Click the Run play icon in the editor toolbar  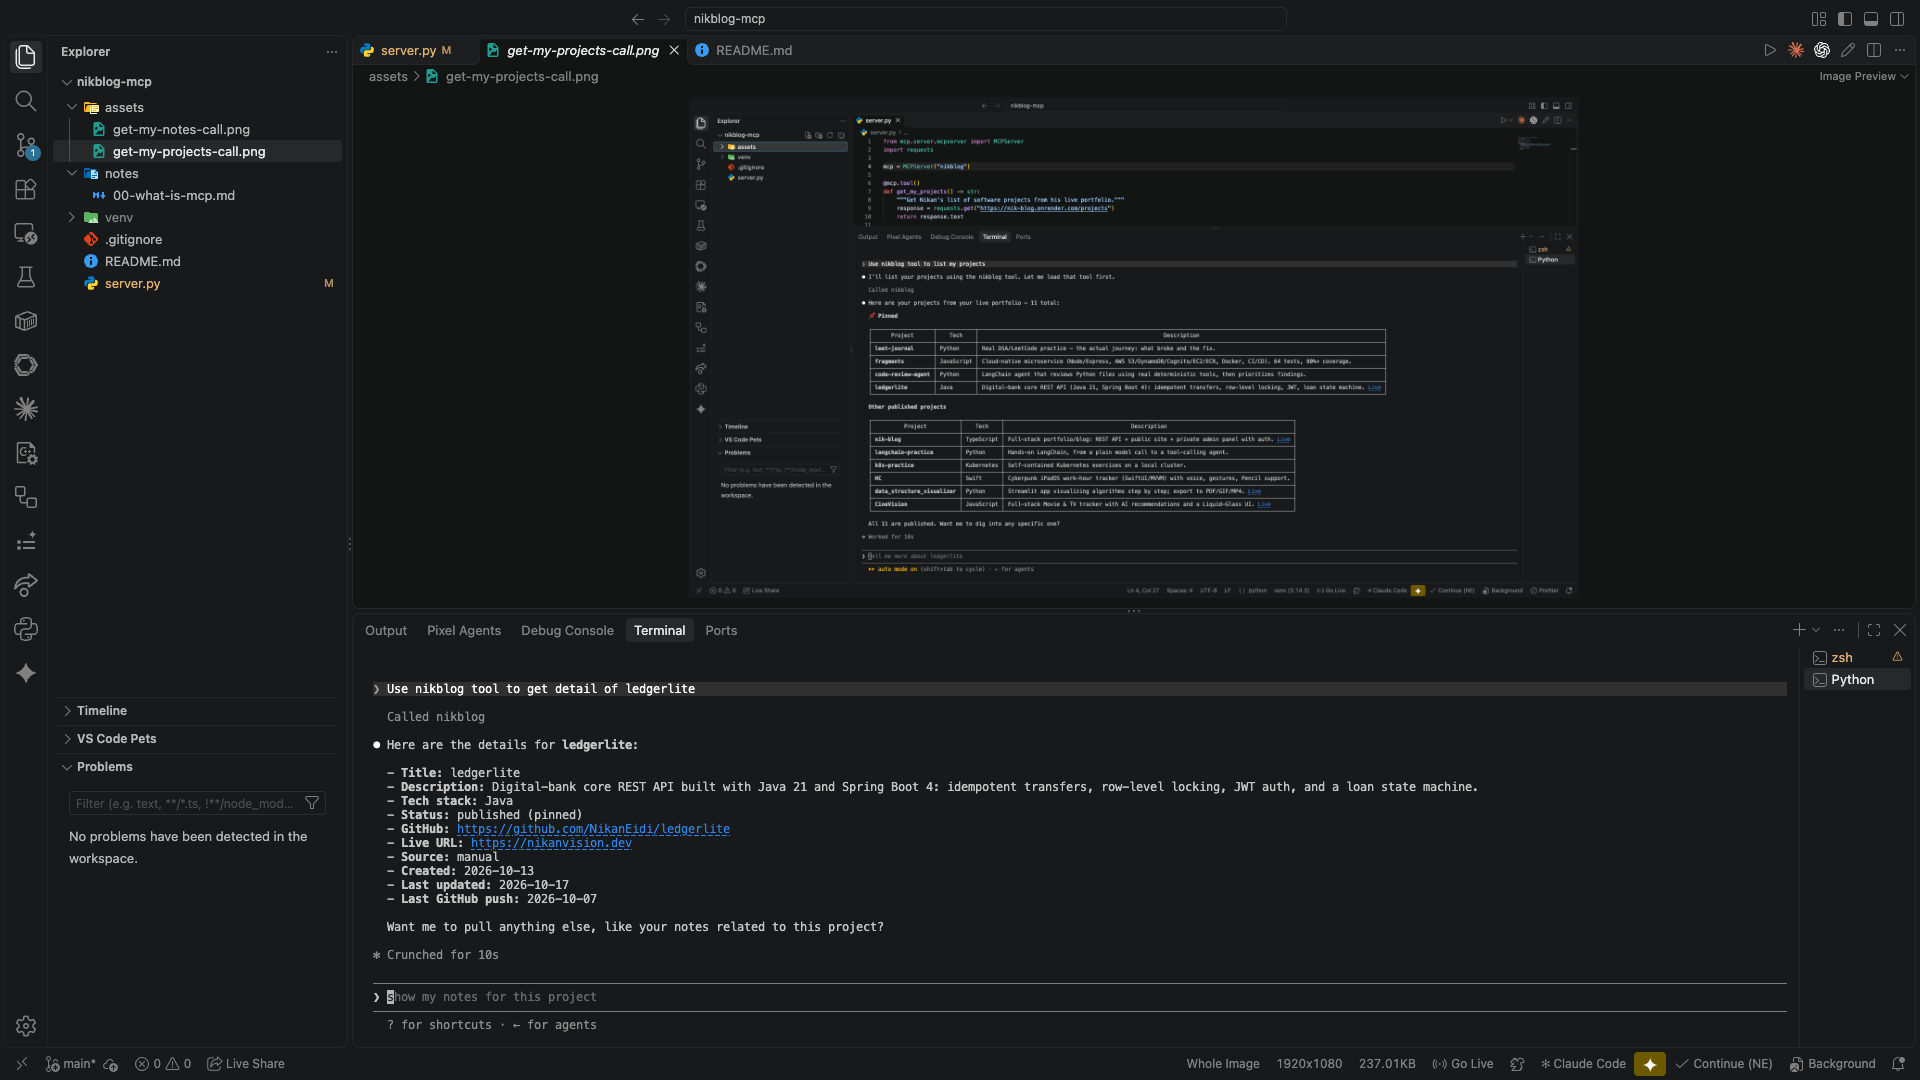(x=1770, y=50)
